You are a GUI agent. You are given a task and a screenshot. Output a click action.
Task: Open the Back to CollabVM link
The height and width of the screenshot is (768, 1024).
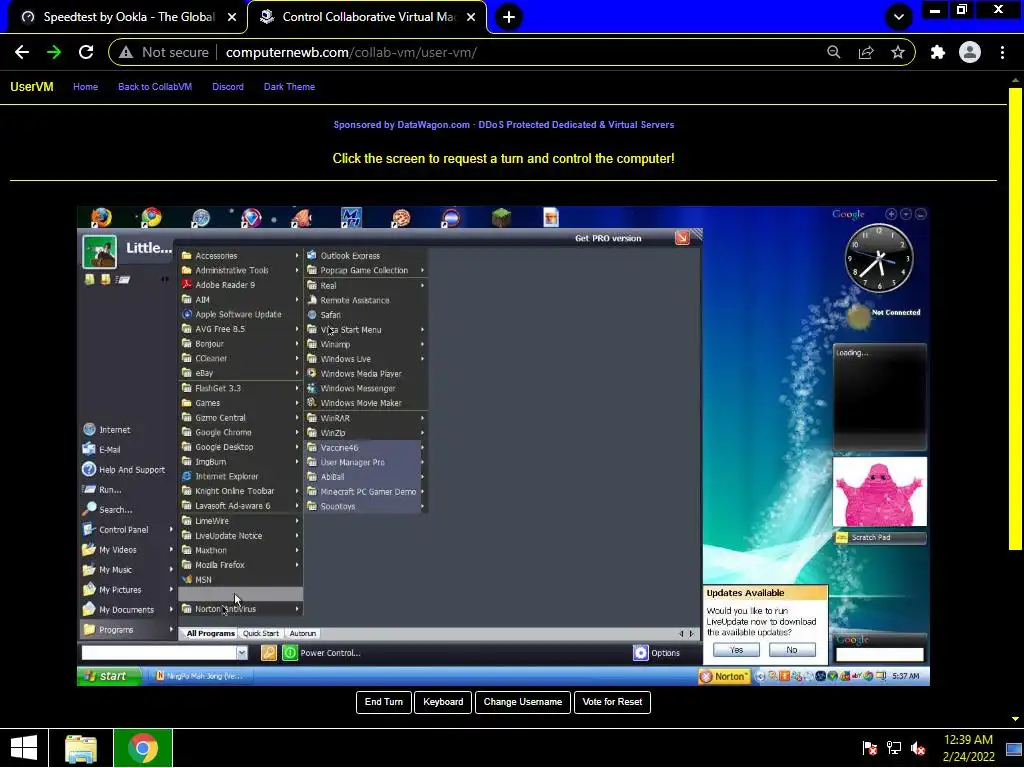tap(155, 87)
